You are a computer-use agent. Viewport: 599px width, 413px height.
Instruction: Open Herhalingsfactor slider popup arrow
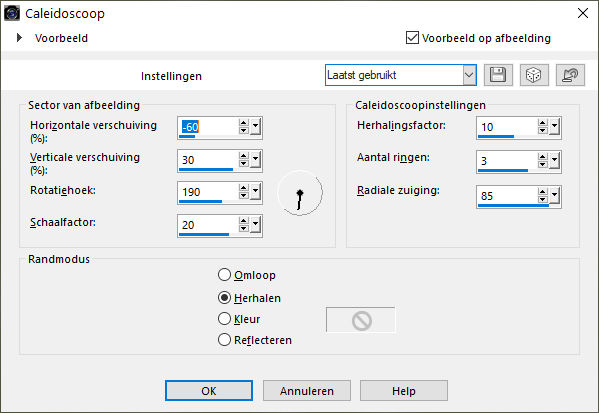[554, 126]
